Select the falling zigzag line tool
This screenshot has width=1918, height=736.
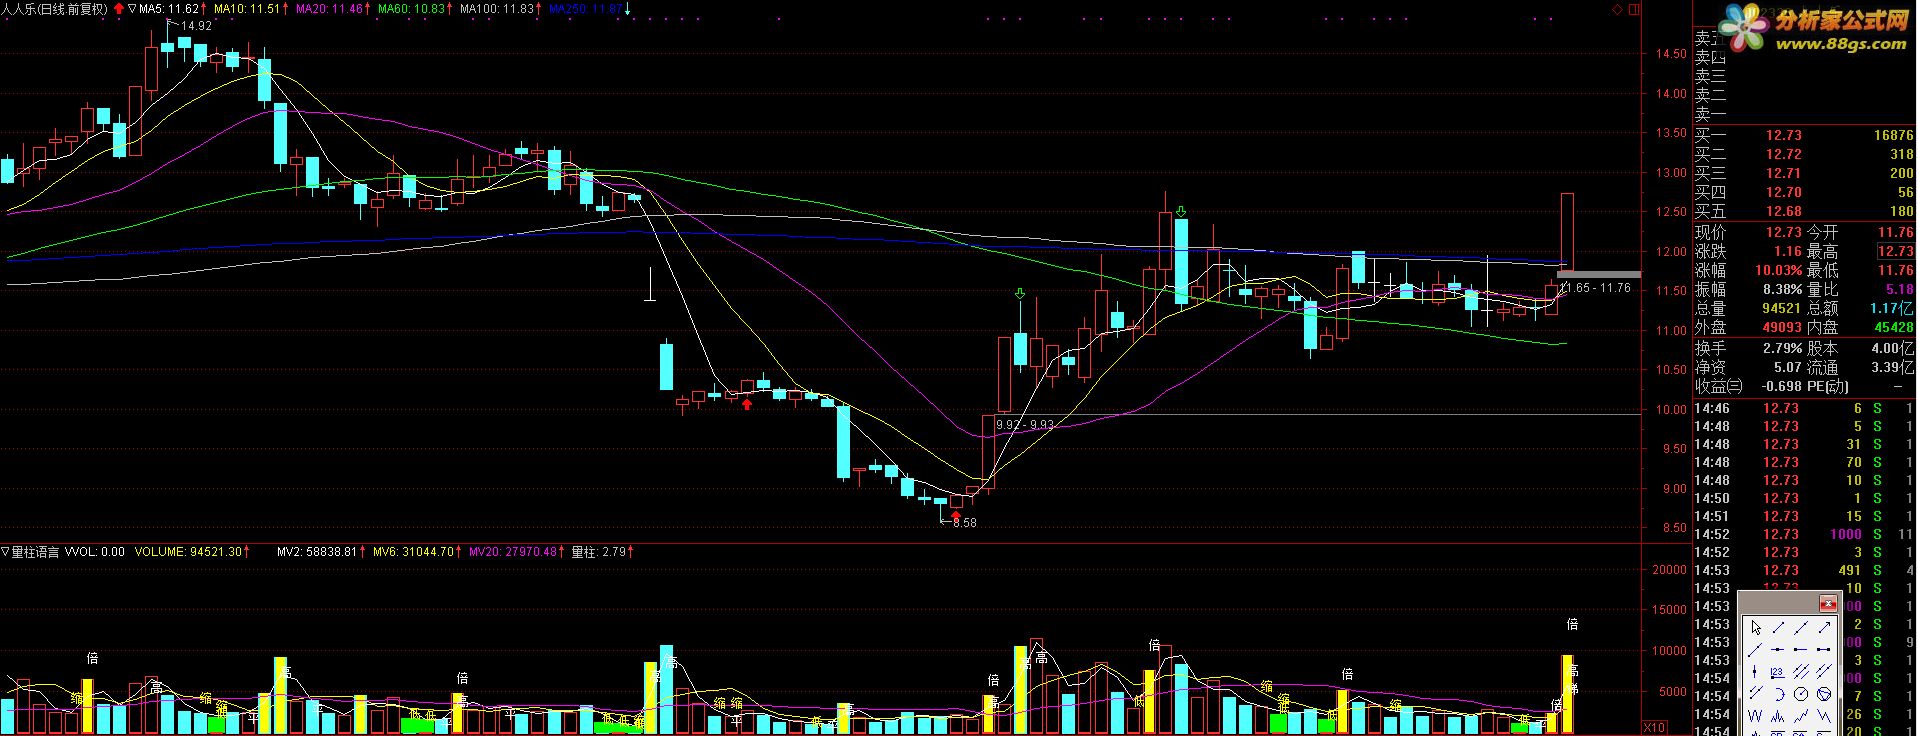coord(1824,716)
